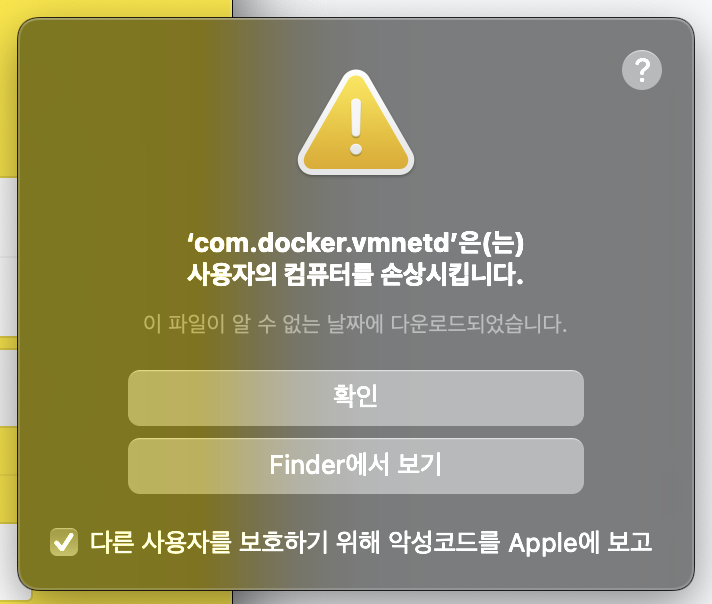Click the checkmark beside 다른 사용자를 보호하기
The width and height of the screenshot is (712, 604).
64,542
